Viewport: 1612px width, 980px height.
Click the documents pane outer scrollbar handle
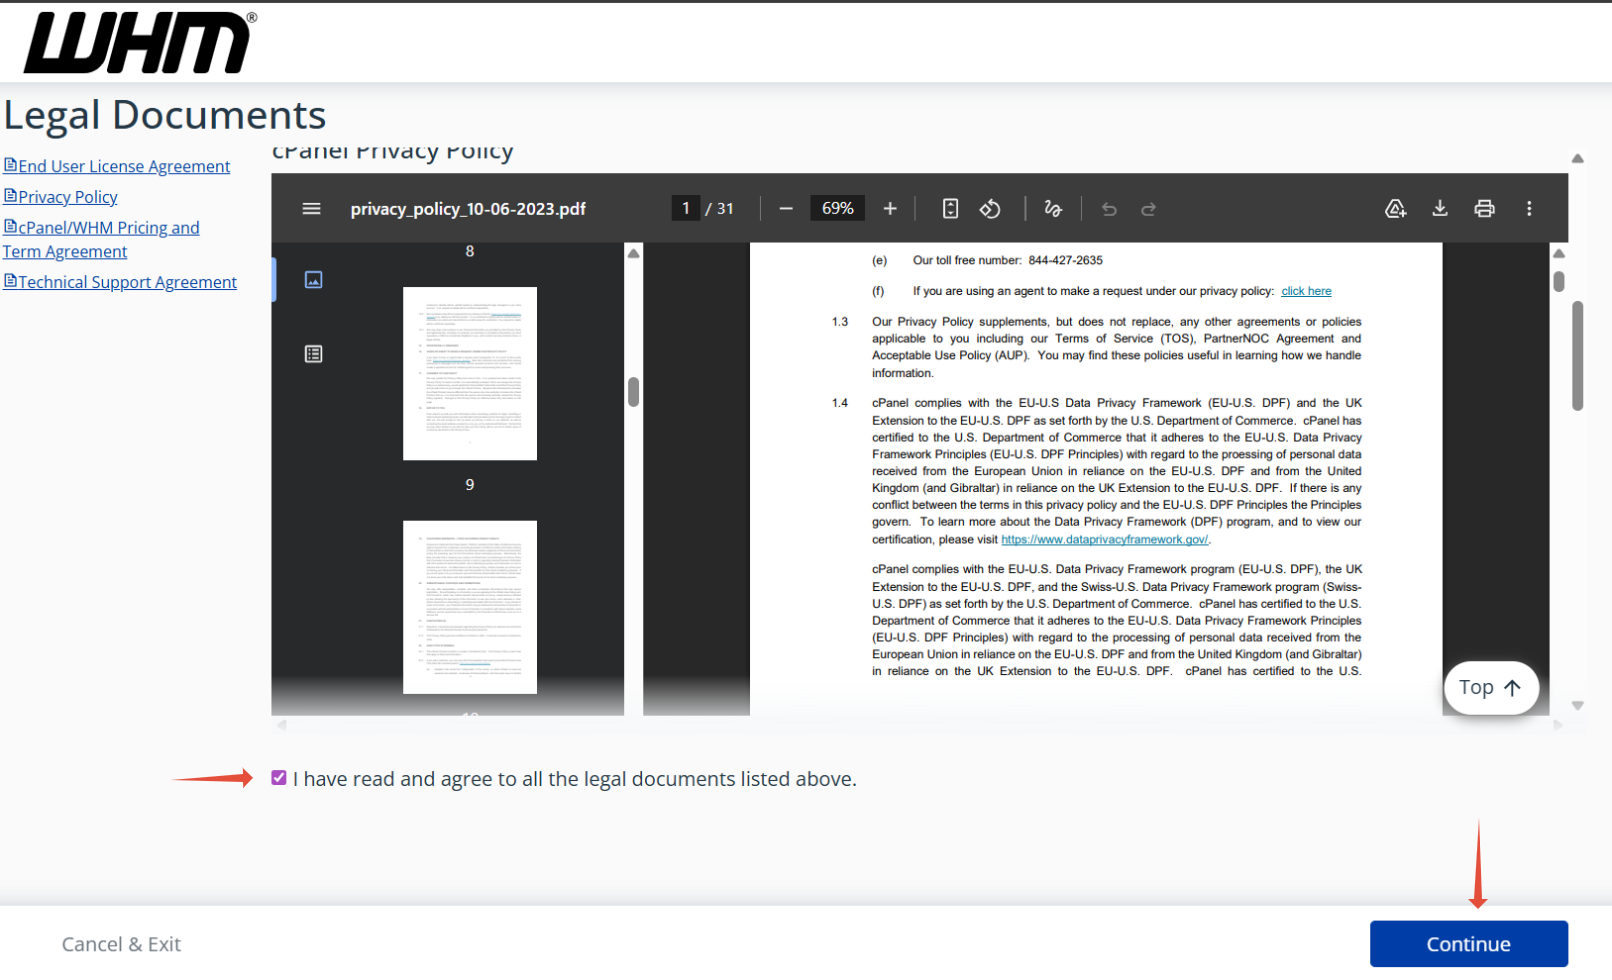(x=1577, y=356)
